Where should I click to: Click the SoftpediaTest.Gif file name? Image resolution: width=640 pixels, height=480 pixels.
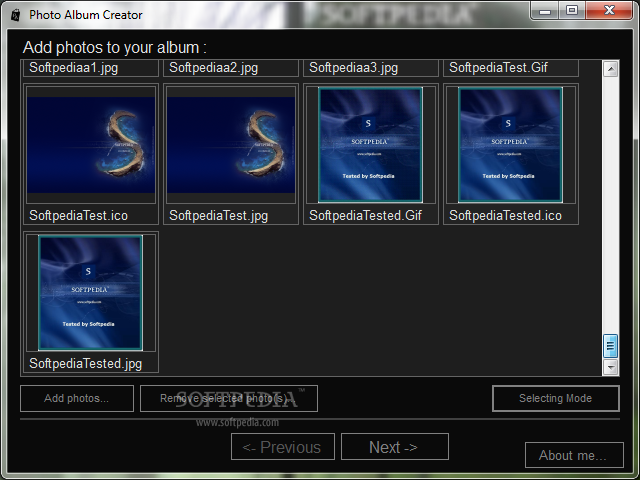pyautogui.click(x=498, y=68)
